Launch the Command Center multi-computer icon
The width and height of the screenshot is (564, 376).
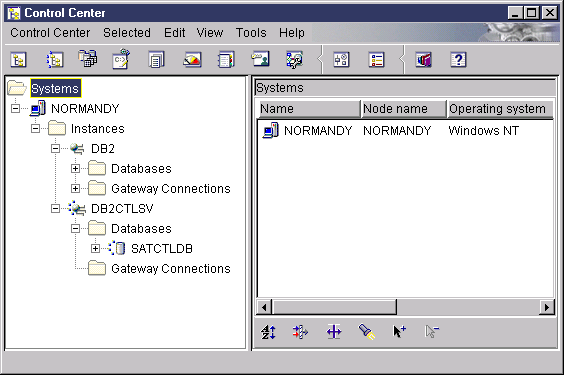tap(87, 59)
